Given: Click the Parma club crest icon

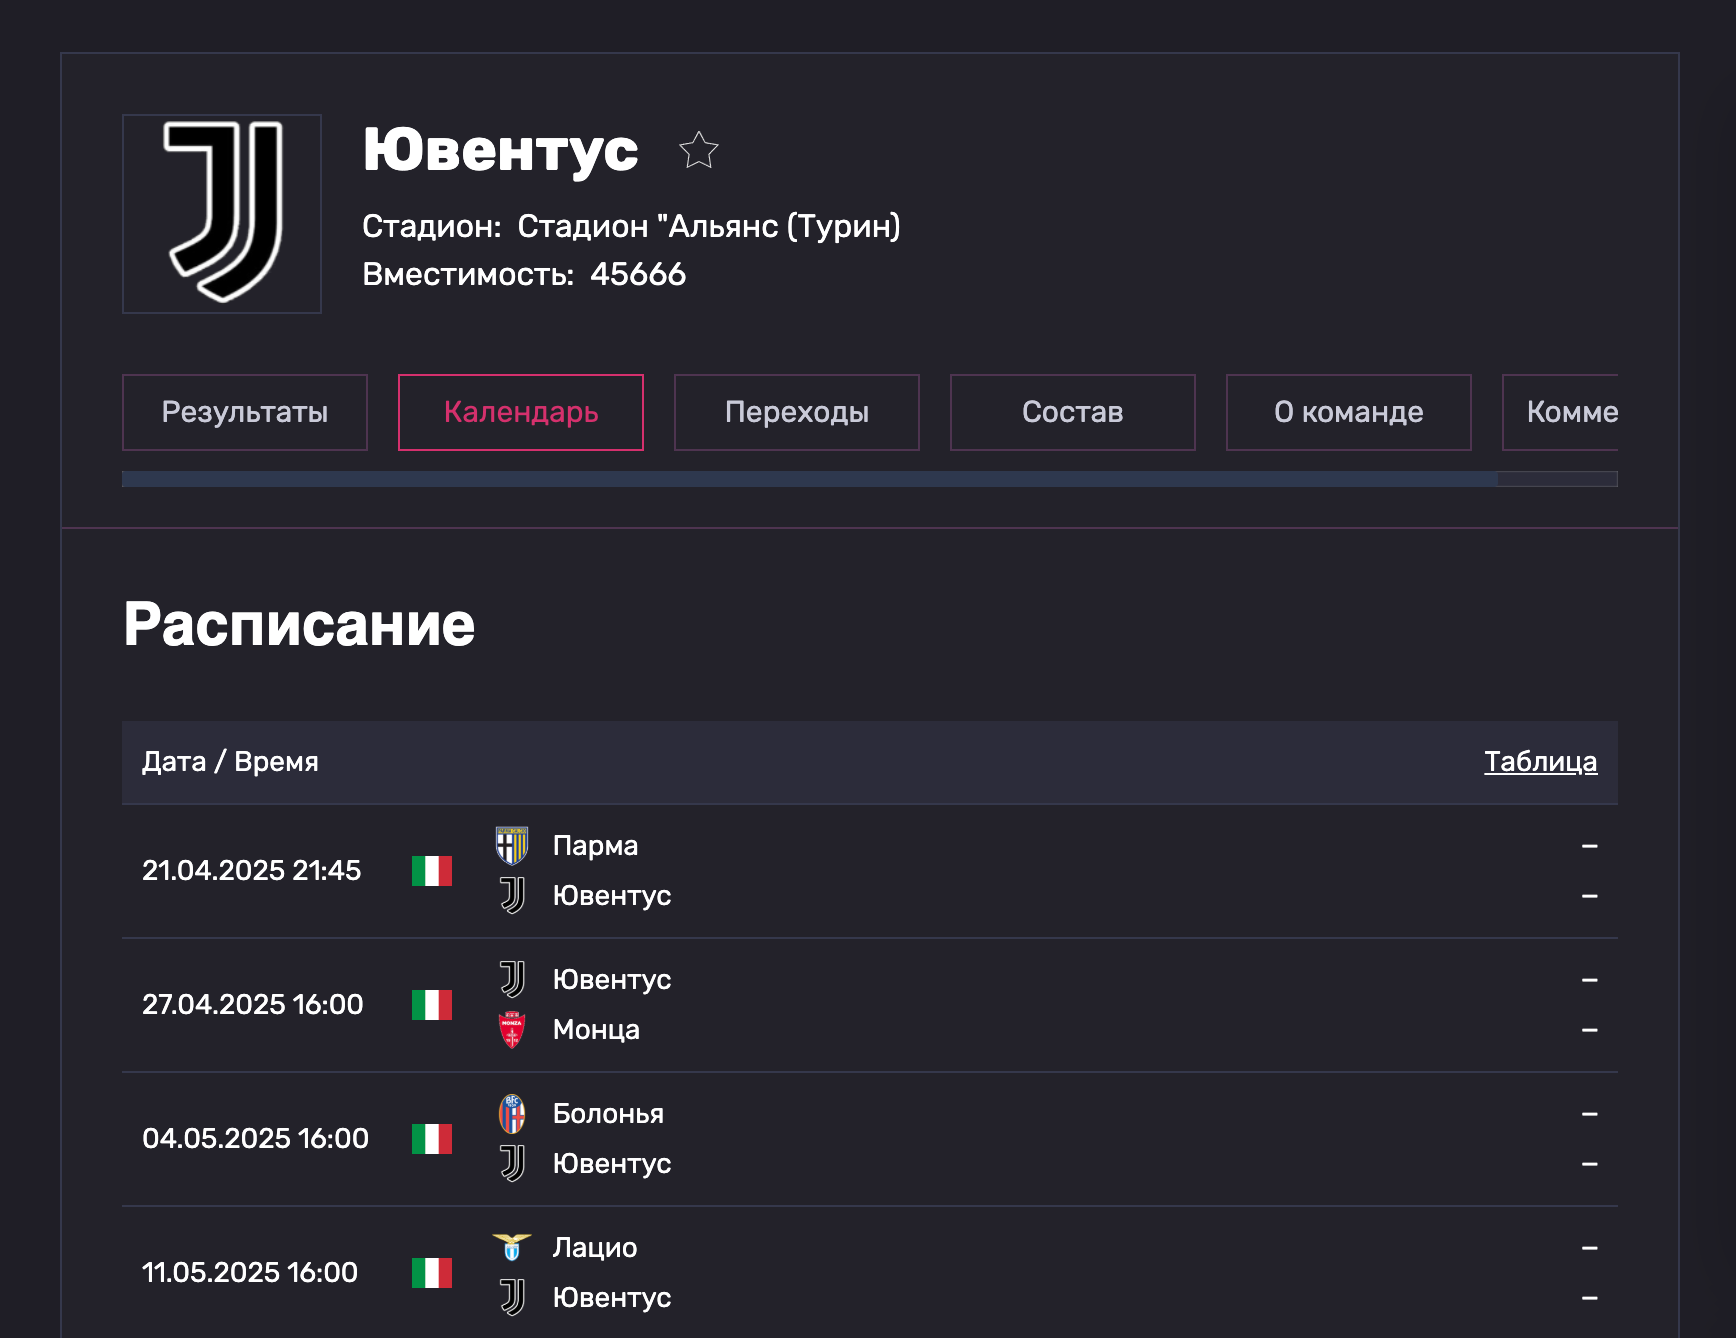Looking at the screenshot, I should pos(512,846).
